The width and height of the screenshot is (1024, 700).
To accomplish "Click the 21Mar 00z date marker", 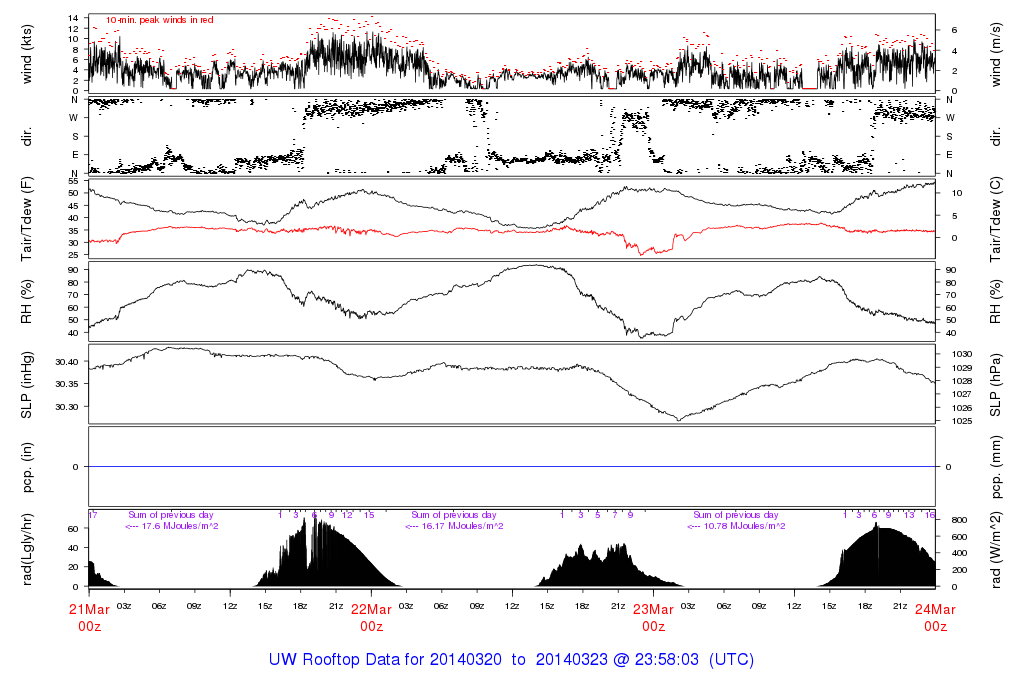I will (89, 617).
